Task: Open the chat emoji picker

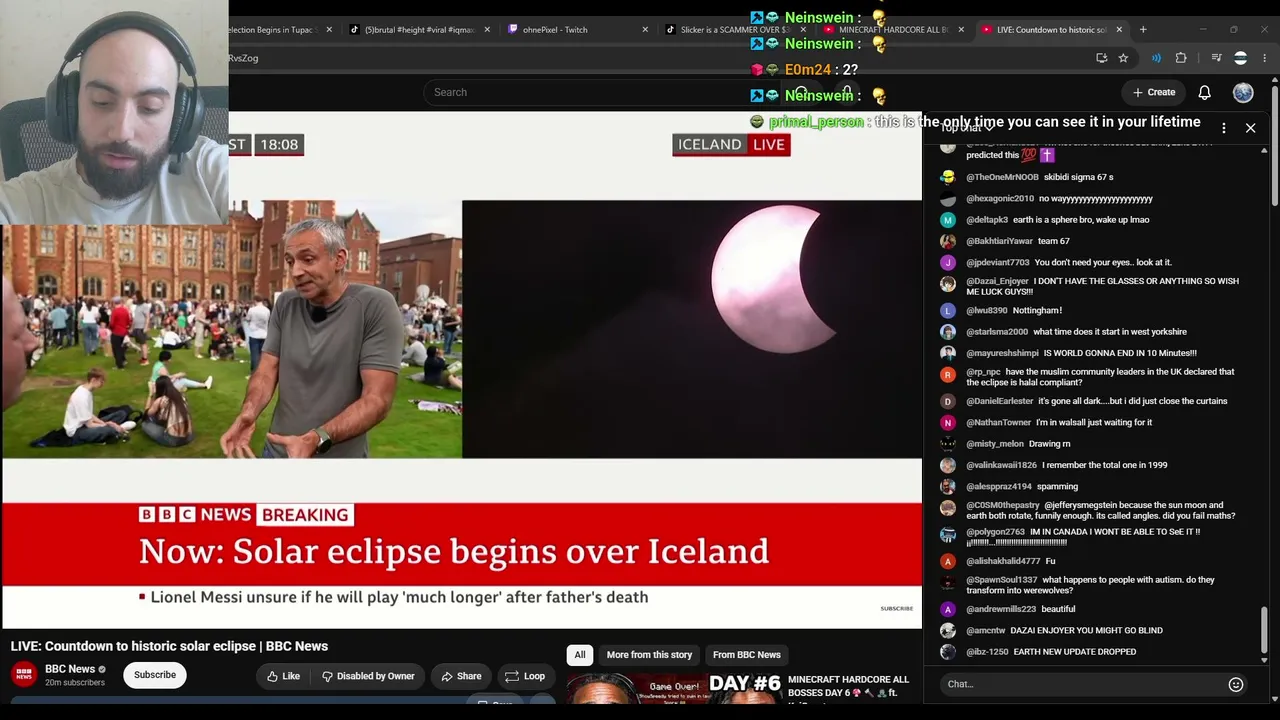Action: pyautogui.click(x=1236, y=684)
